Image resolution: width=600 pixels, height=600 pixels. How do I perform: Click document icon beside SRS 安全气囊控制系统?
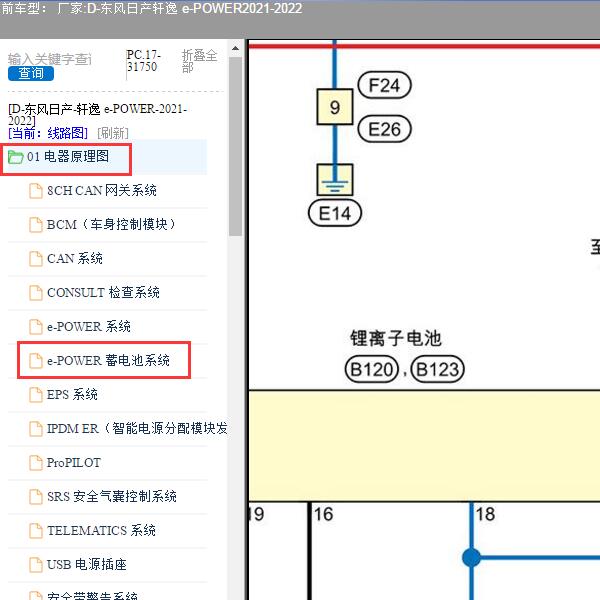(x=36, y=497)
